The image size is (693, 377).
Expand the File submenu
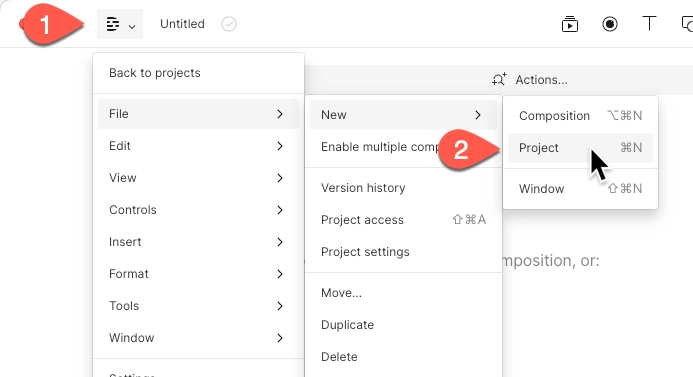(x=198, y=114)
